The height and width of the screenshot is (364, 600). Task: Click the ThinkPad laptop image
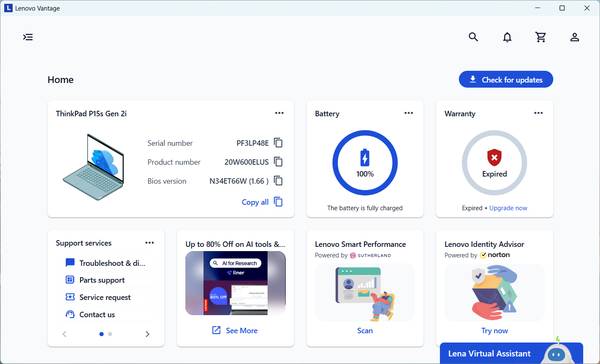click(x=94, y=167)
